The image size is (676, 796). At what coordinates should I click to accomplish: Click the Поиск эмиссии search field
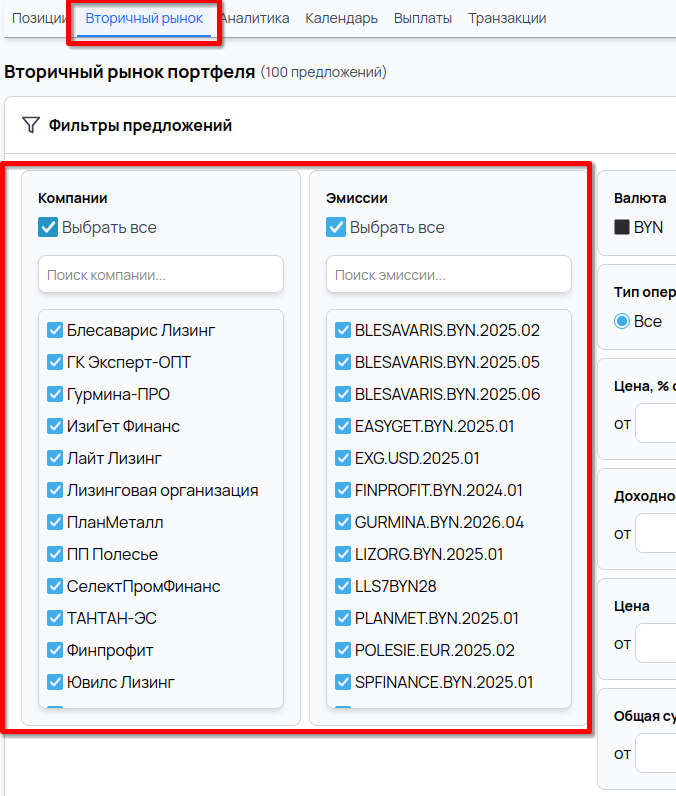(x=448, y=274)
